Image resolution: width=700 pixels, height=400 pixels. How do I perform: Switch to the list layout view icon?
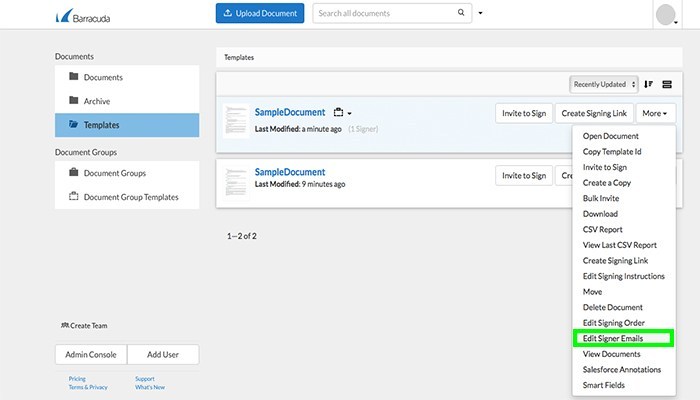pyautogui.click(x=668, y=84)
